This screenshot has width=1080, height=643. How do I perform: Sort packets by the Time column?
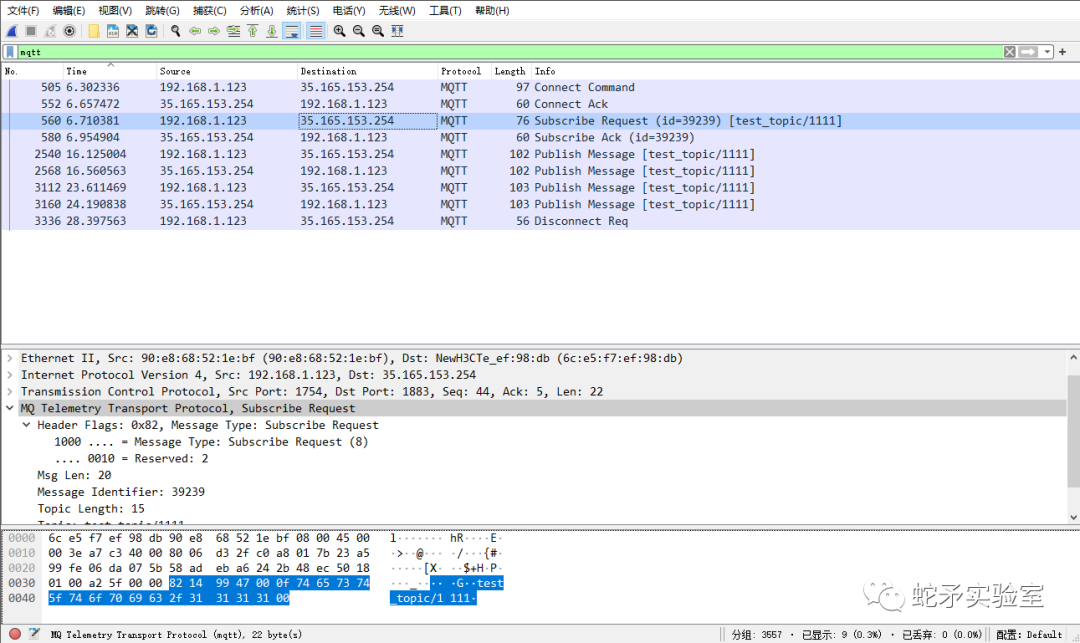click(109, 71)
